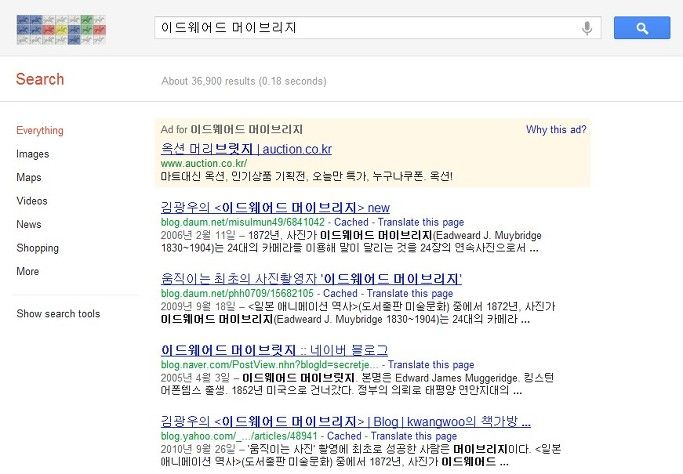The image size is (683, 474).
Task: Translate the misulmun49 daum blog result
Action: (x=421, y=222)
